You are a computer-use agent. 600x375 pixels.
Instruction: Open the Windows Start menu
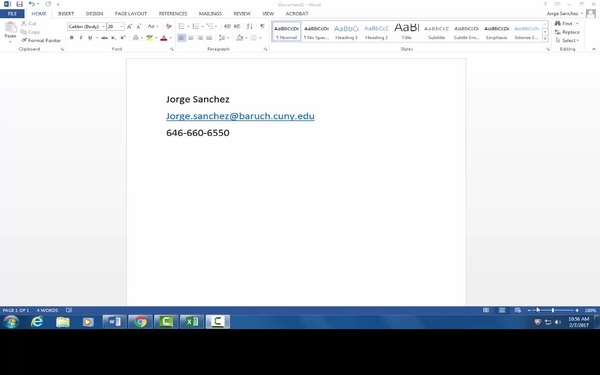coord(11,322)
